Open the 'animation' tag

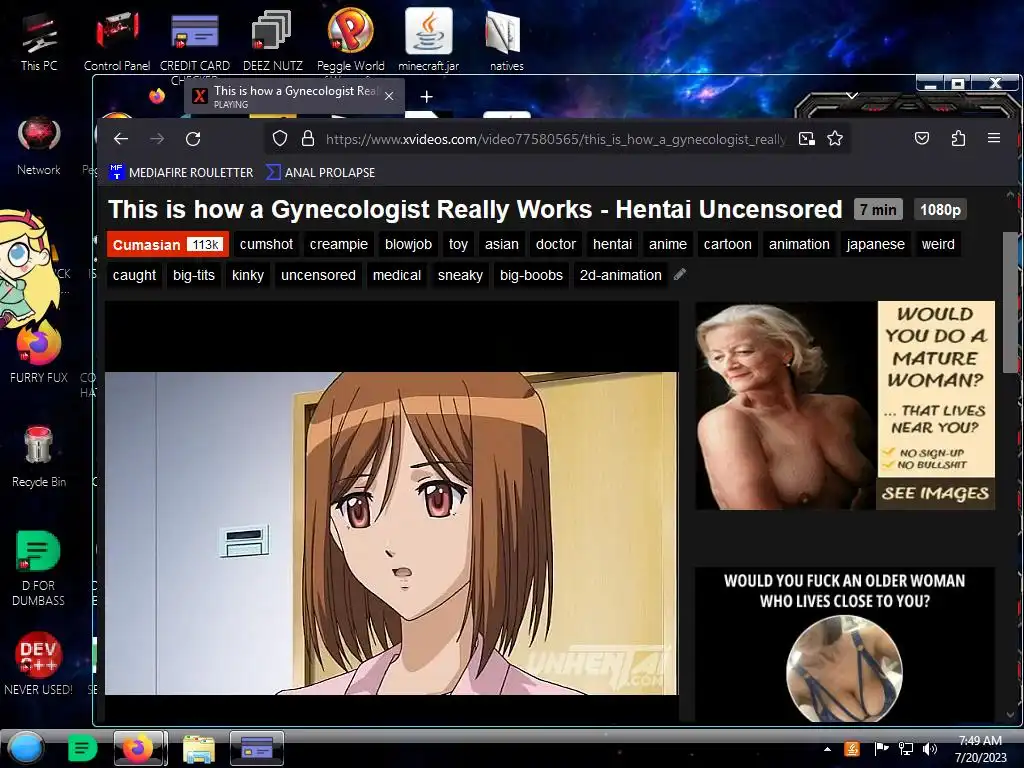pyautogui.click(x=799, y=244)
